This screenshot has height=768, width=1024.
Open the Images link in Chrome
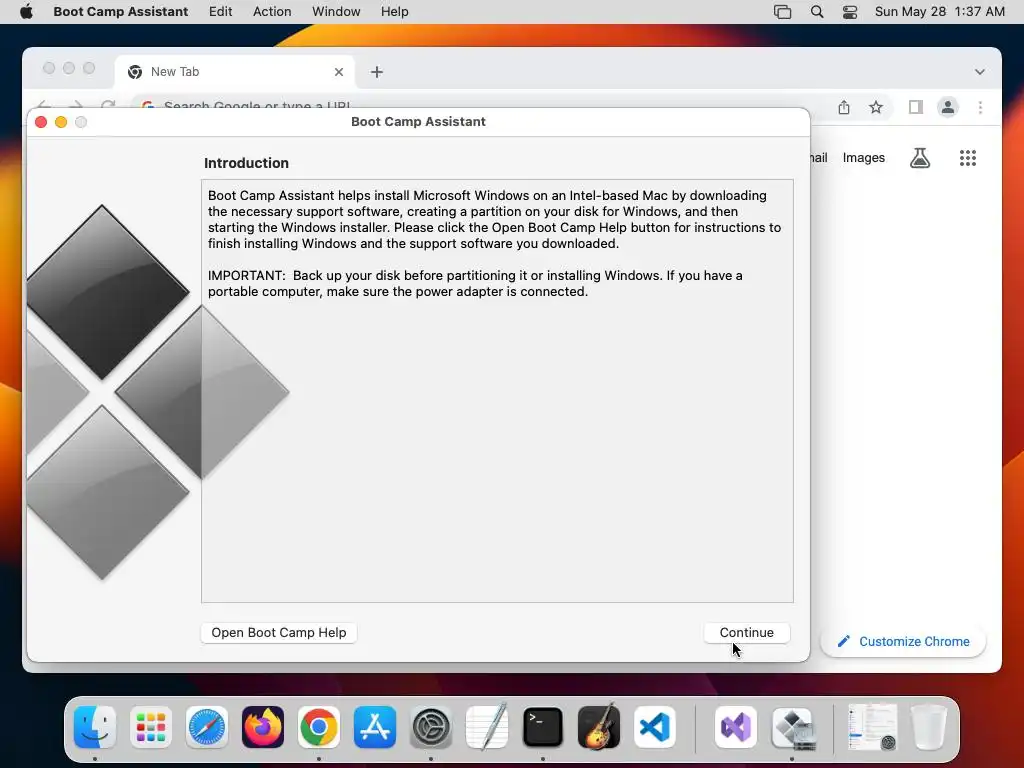click(x=863, y=157)
